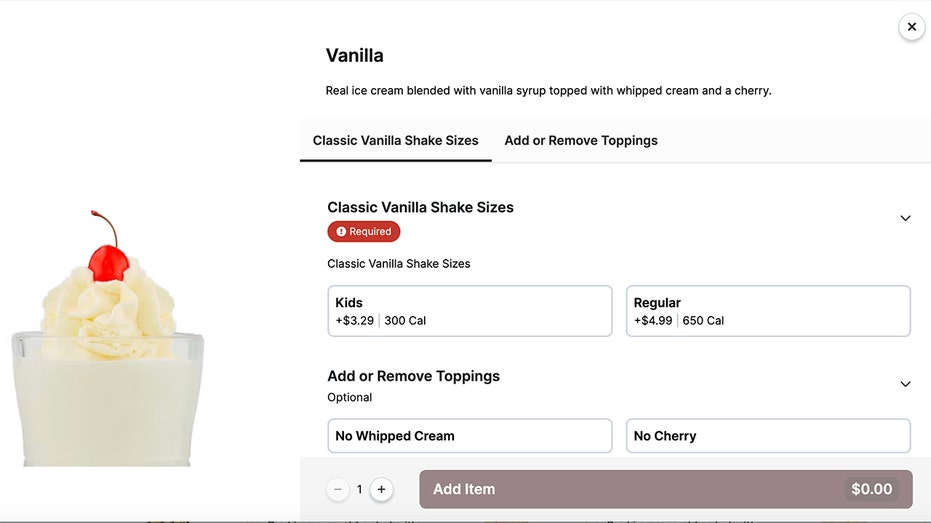The height and width of the screenshot is (523, 931).
Task: Click the Vanilla item title
Action: [x=354, y=56]
